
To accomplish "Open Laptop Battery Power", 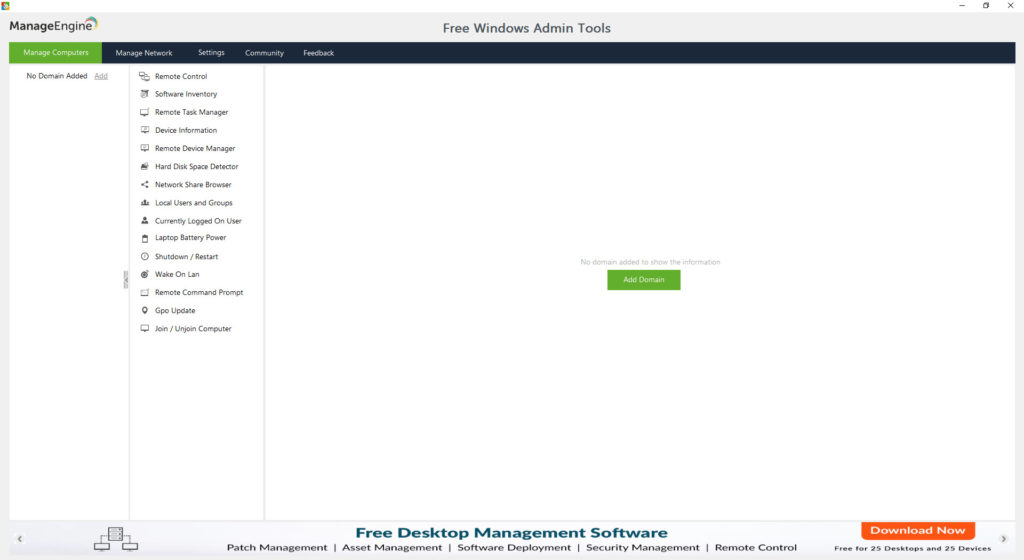I will coord(190,238).
